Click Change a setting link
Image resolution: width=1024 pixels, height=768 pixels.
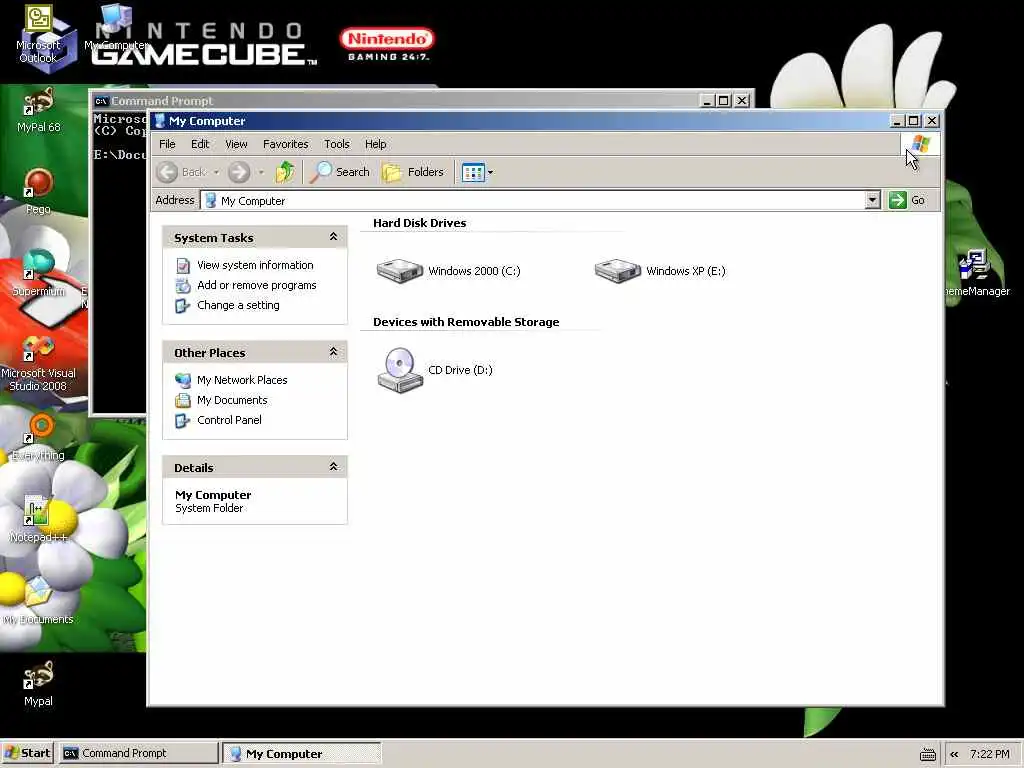(238, 305)
